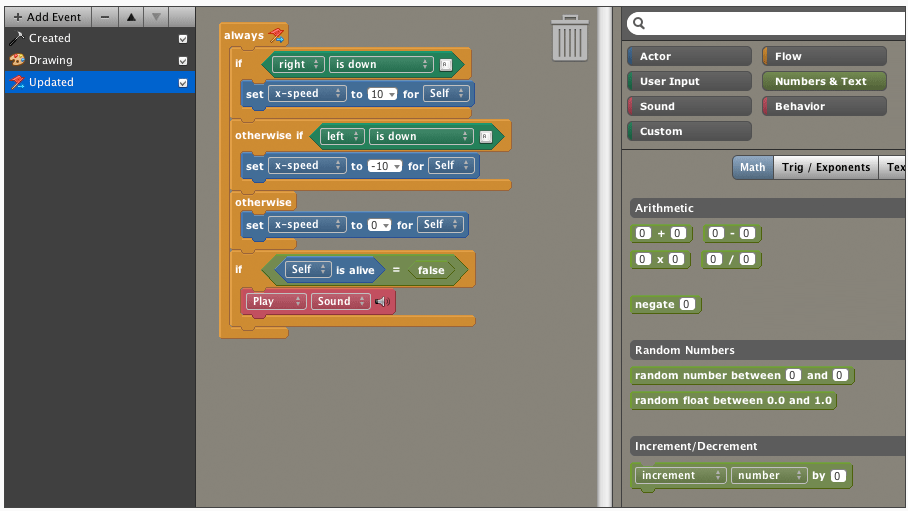Click the trash can icon
Screen dimensions: 908x511
click(570, 38)
